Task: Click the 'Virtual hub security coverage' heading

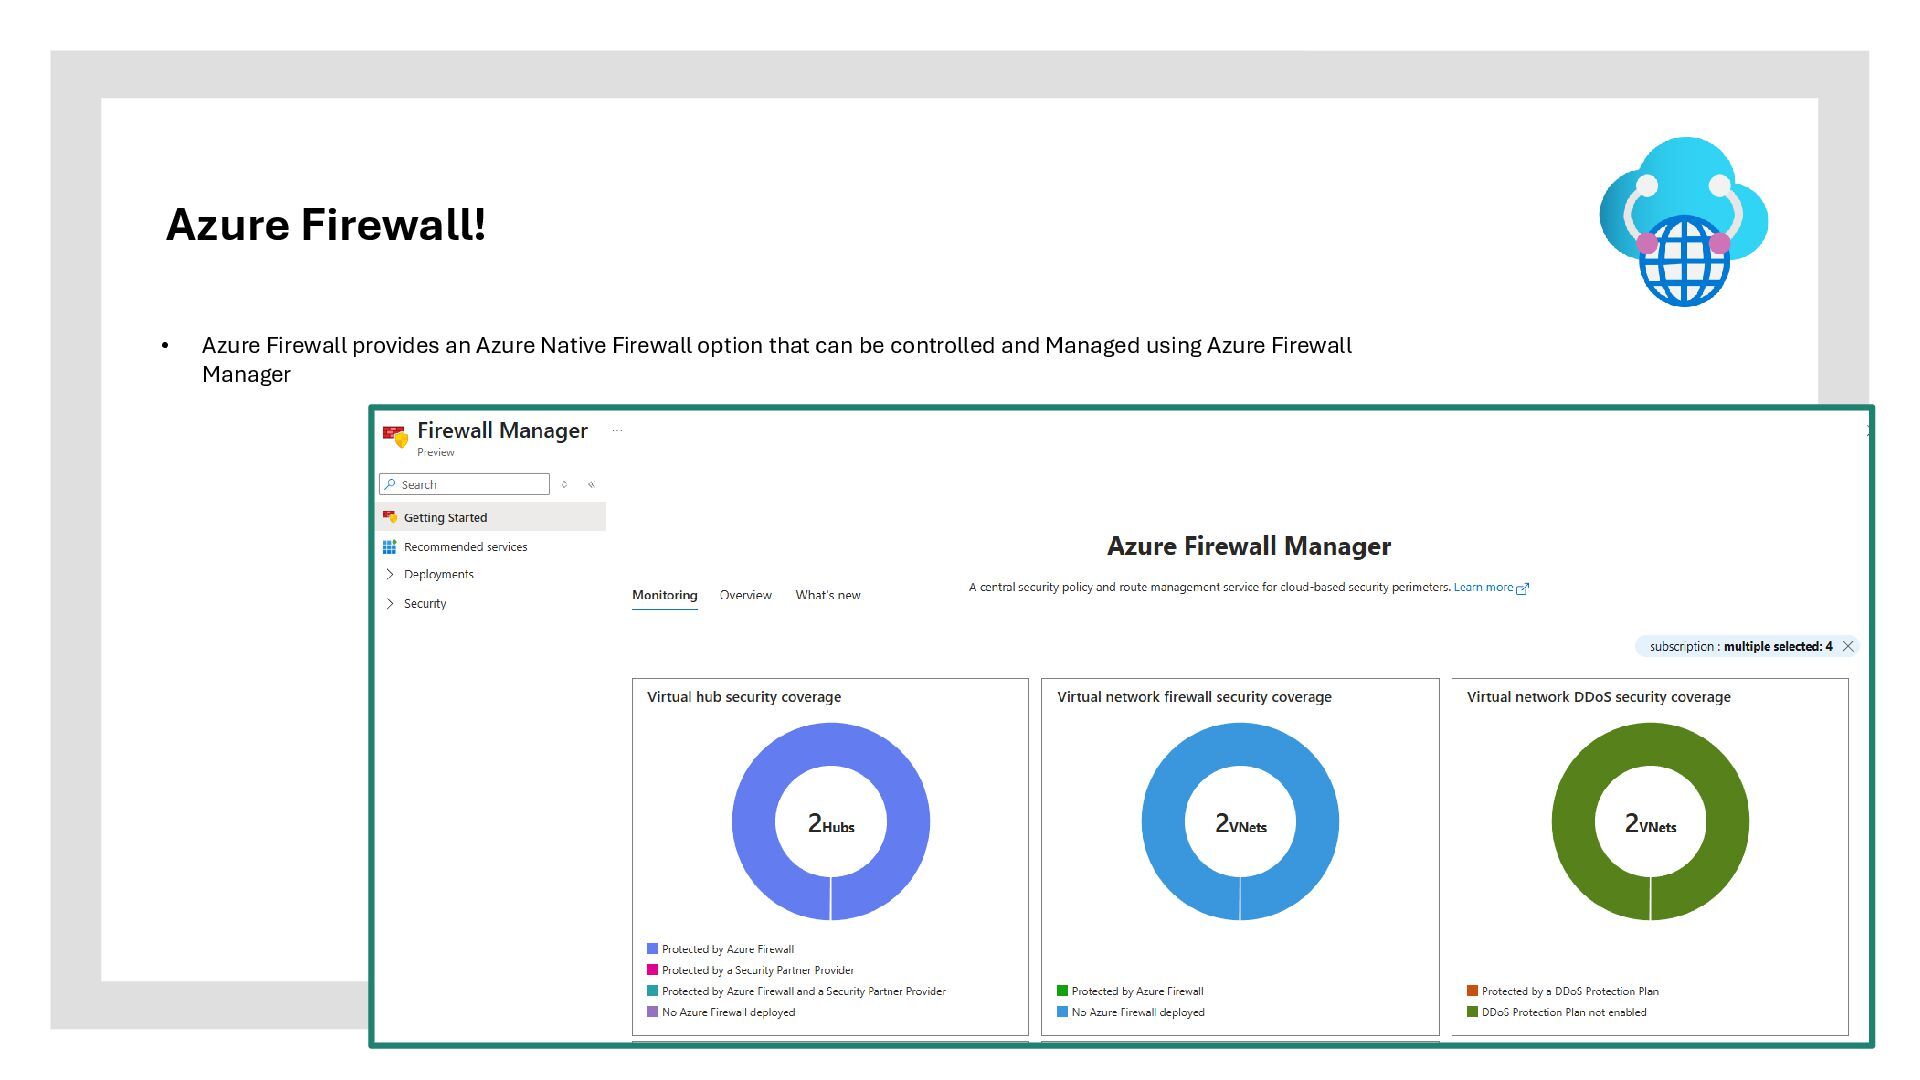Action: [744, 697]
